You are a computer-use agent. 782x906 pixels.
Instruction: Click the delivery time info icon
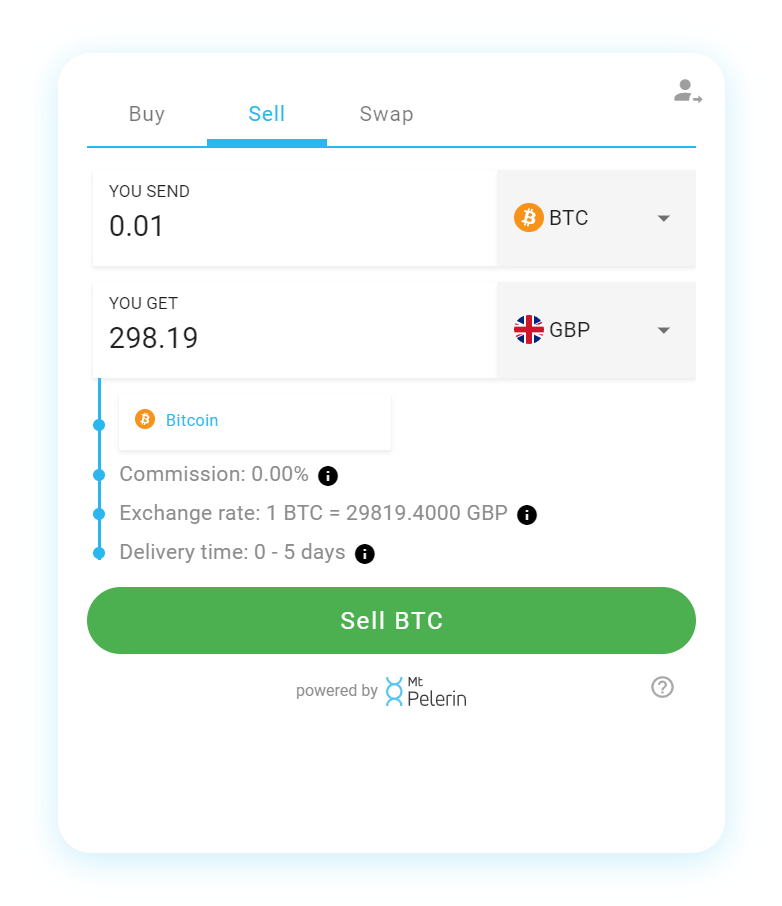click(365, 554)
